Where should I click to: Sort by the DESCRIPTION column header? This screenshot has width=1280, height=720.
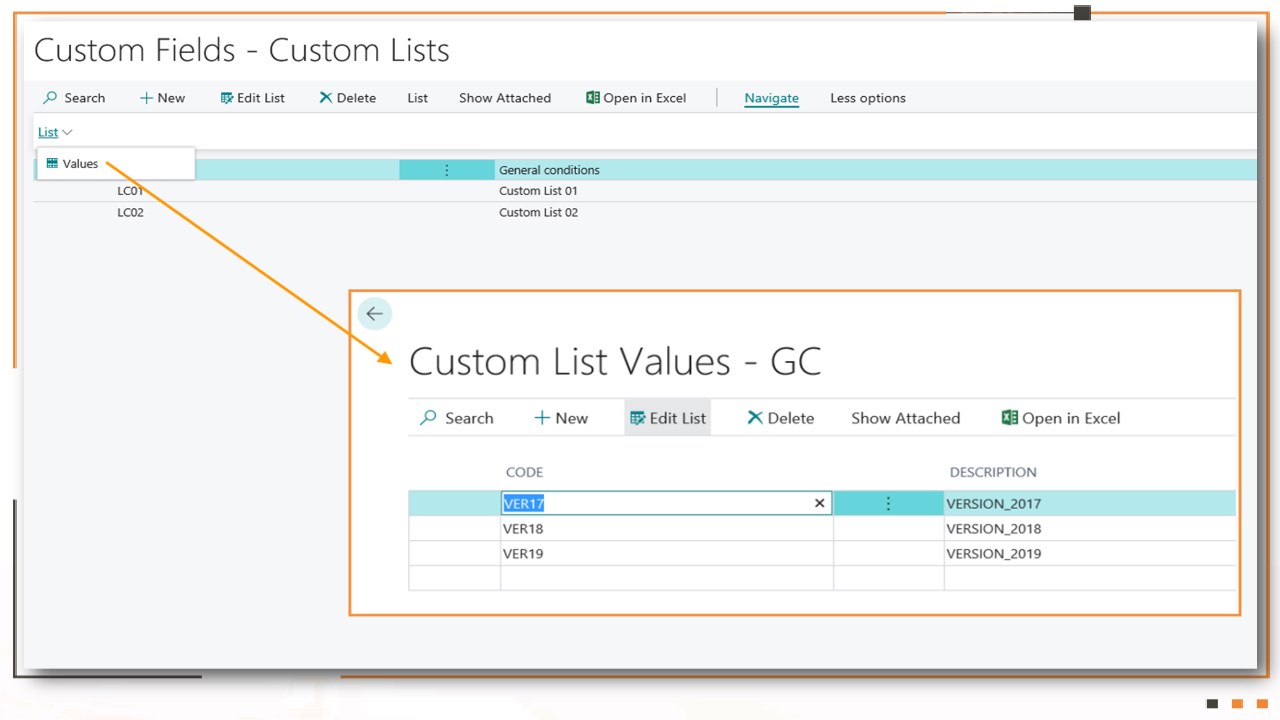[x=993, y=472]
